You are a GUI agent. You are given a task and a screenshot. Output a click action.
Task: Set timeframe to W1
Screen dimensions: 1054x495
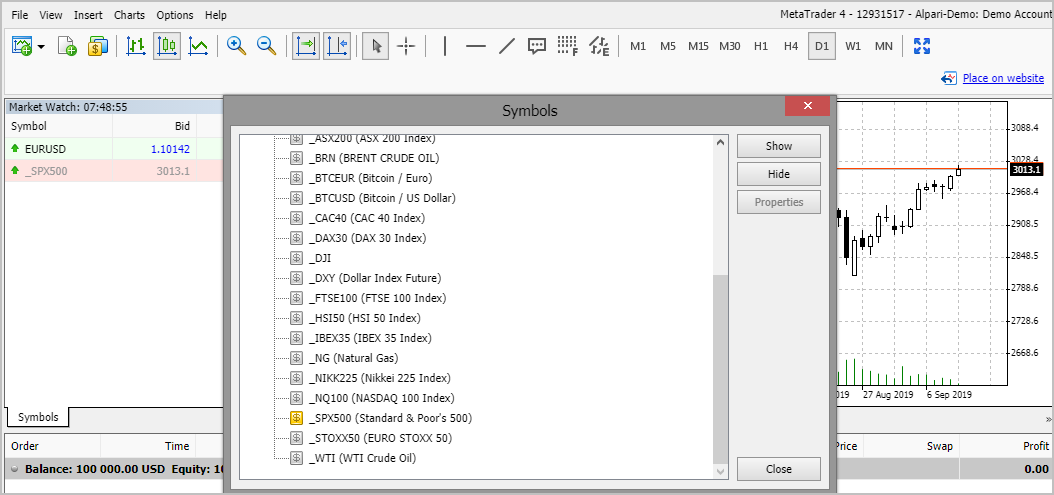click(853, 46)
